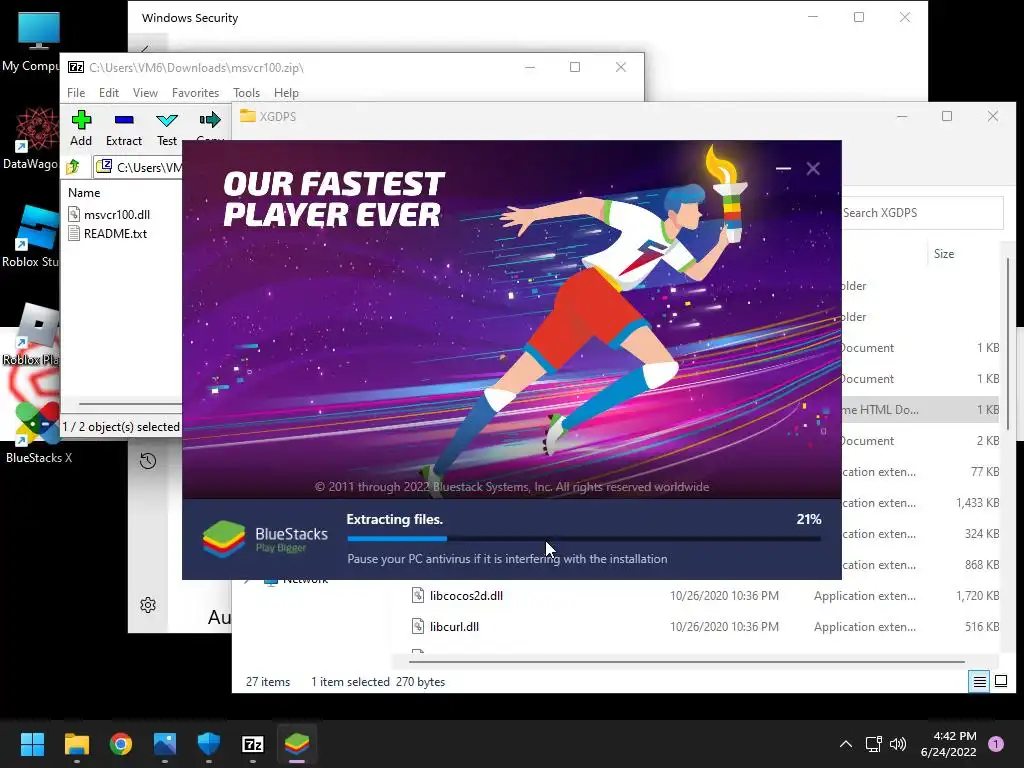Click the BlueStacks logo in installer
Image resolution: width=1024 pixels, height=768 pixels.
(x=224, y=538)
